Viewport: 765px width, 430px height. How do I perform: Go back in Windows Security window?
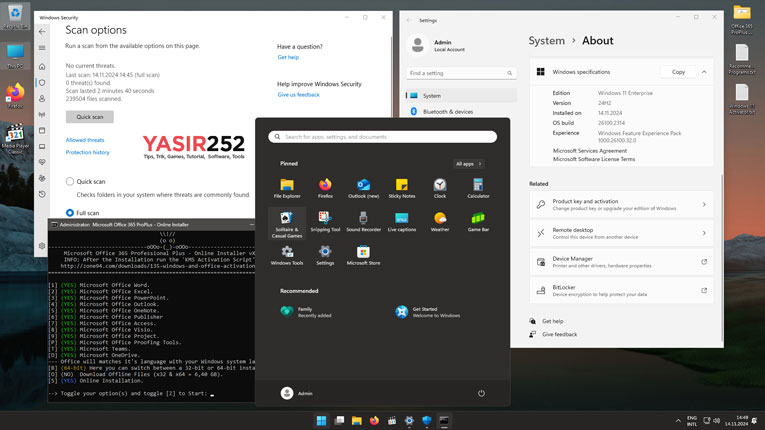[42, 31]
